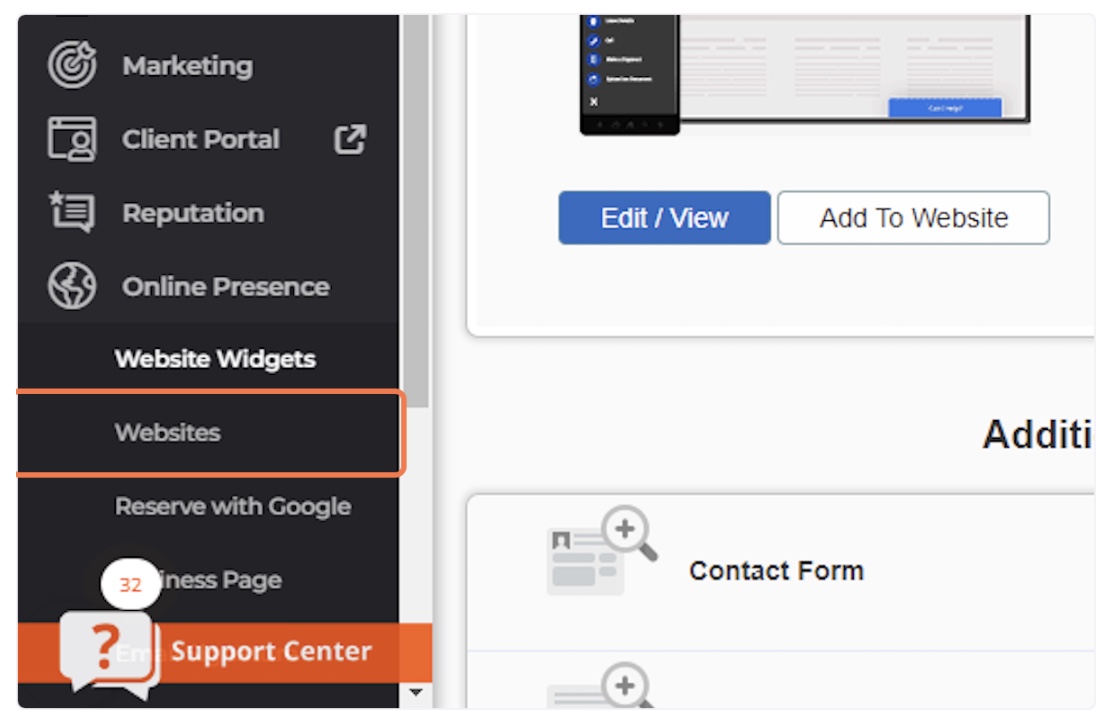
Task: Open Client Portal external link icon
Action: (x=350, y=139)
